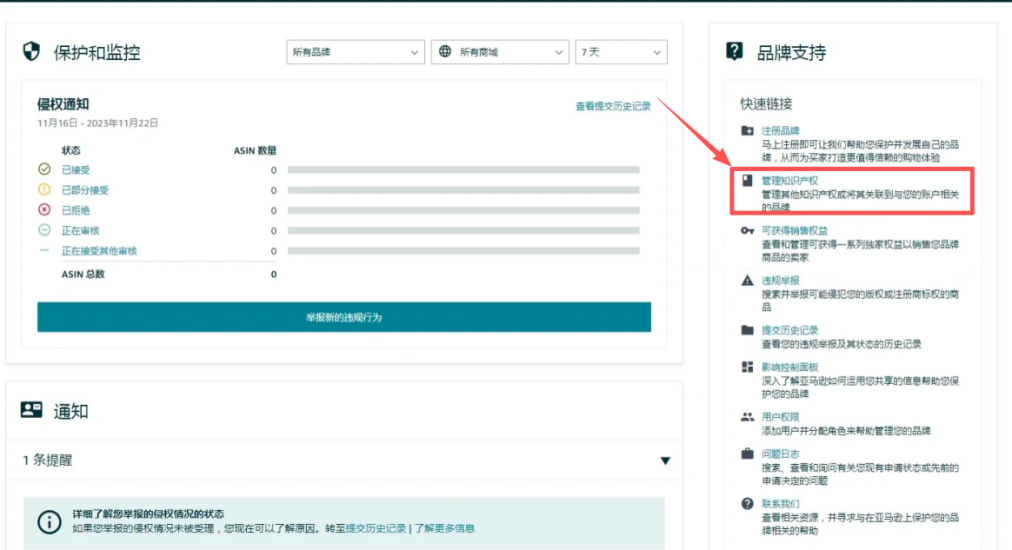Open the 7天 time range dropdown
Screen dimensions: 1012x550
[621, 52]
